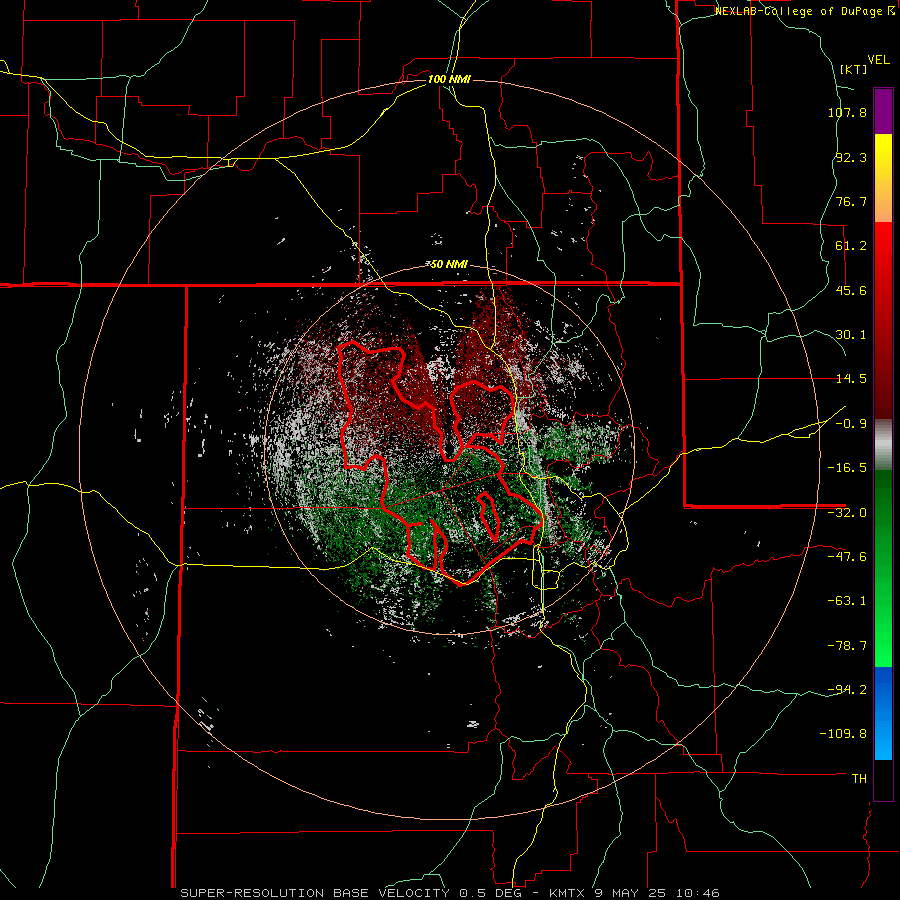
Task: Click the -32.0 value on velocity scale
Action: coord(847,513)
